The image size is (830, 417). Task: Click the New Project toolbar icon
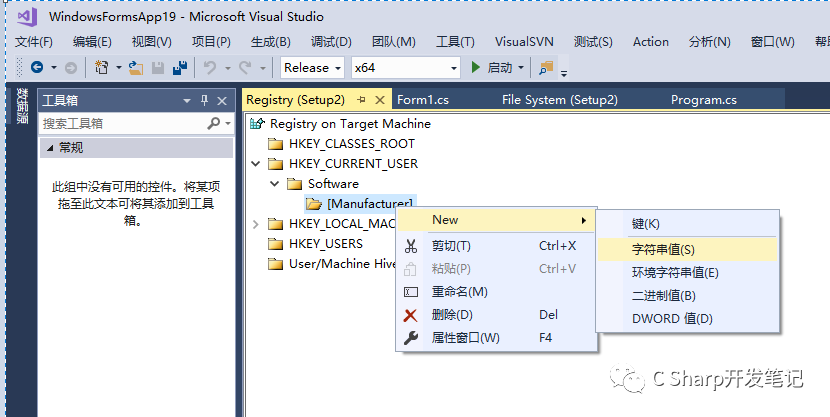pos(101,68)
